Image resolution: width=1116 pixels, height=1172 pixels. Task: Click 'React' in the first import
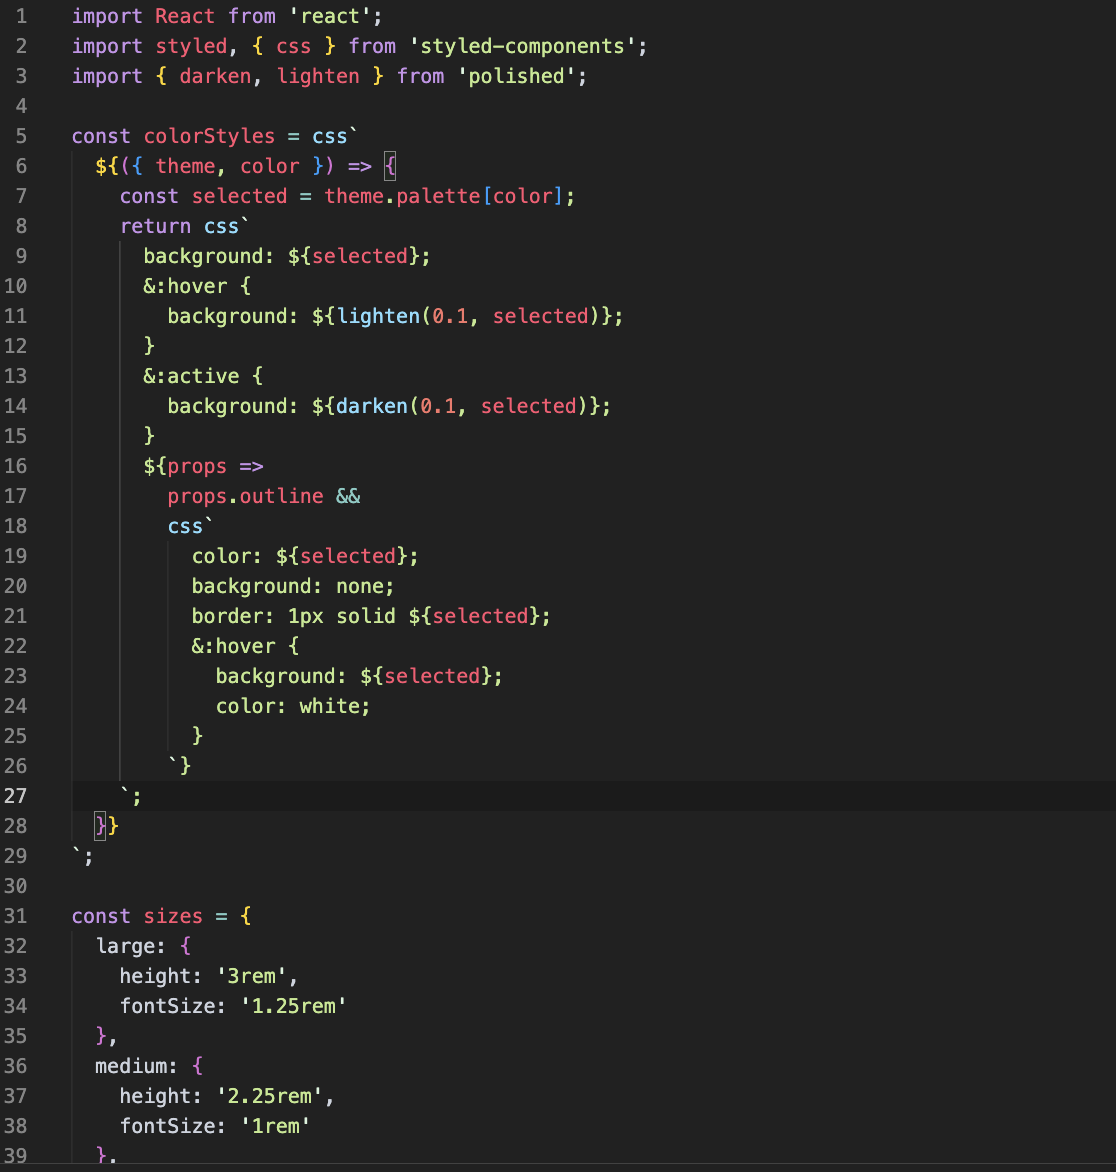(185, 16)
